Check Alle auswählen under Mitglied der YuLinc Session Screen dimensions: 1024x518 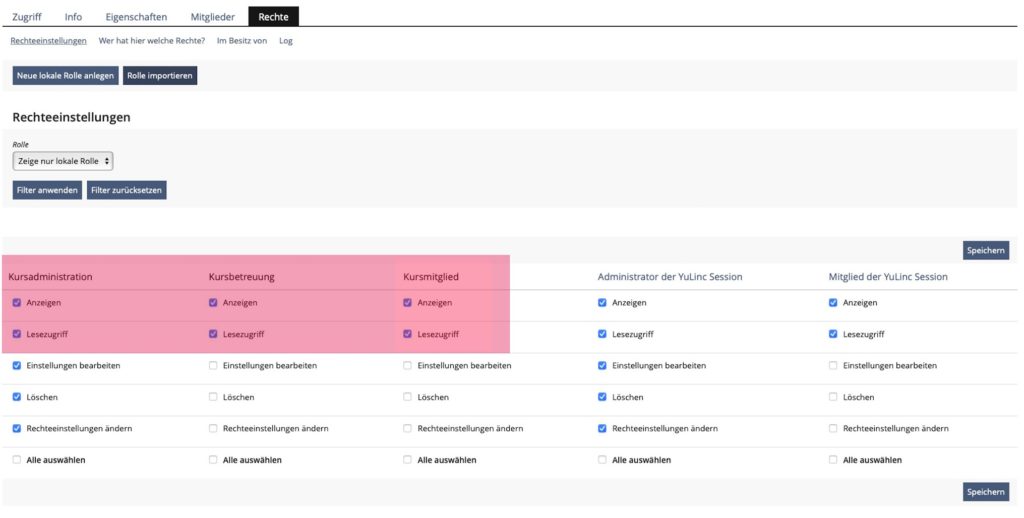click(833, 460)
